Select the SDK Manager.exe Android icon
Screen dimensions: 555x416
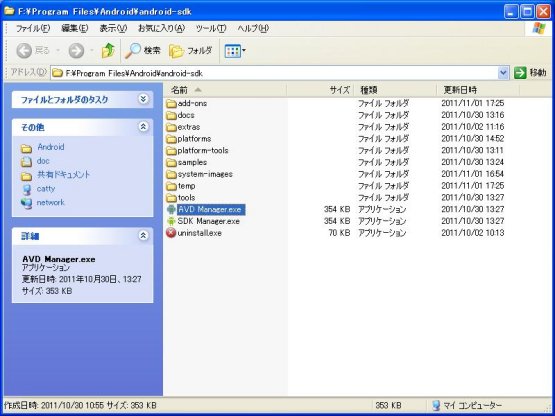click(171, 221)
